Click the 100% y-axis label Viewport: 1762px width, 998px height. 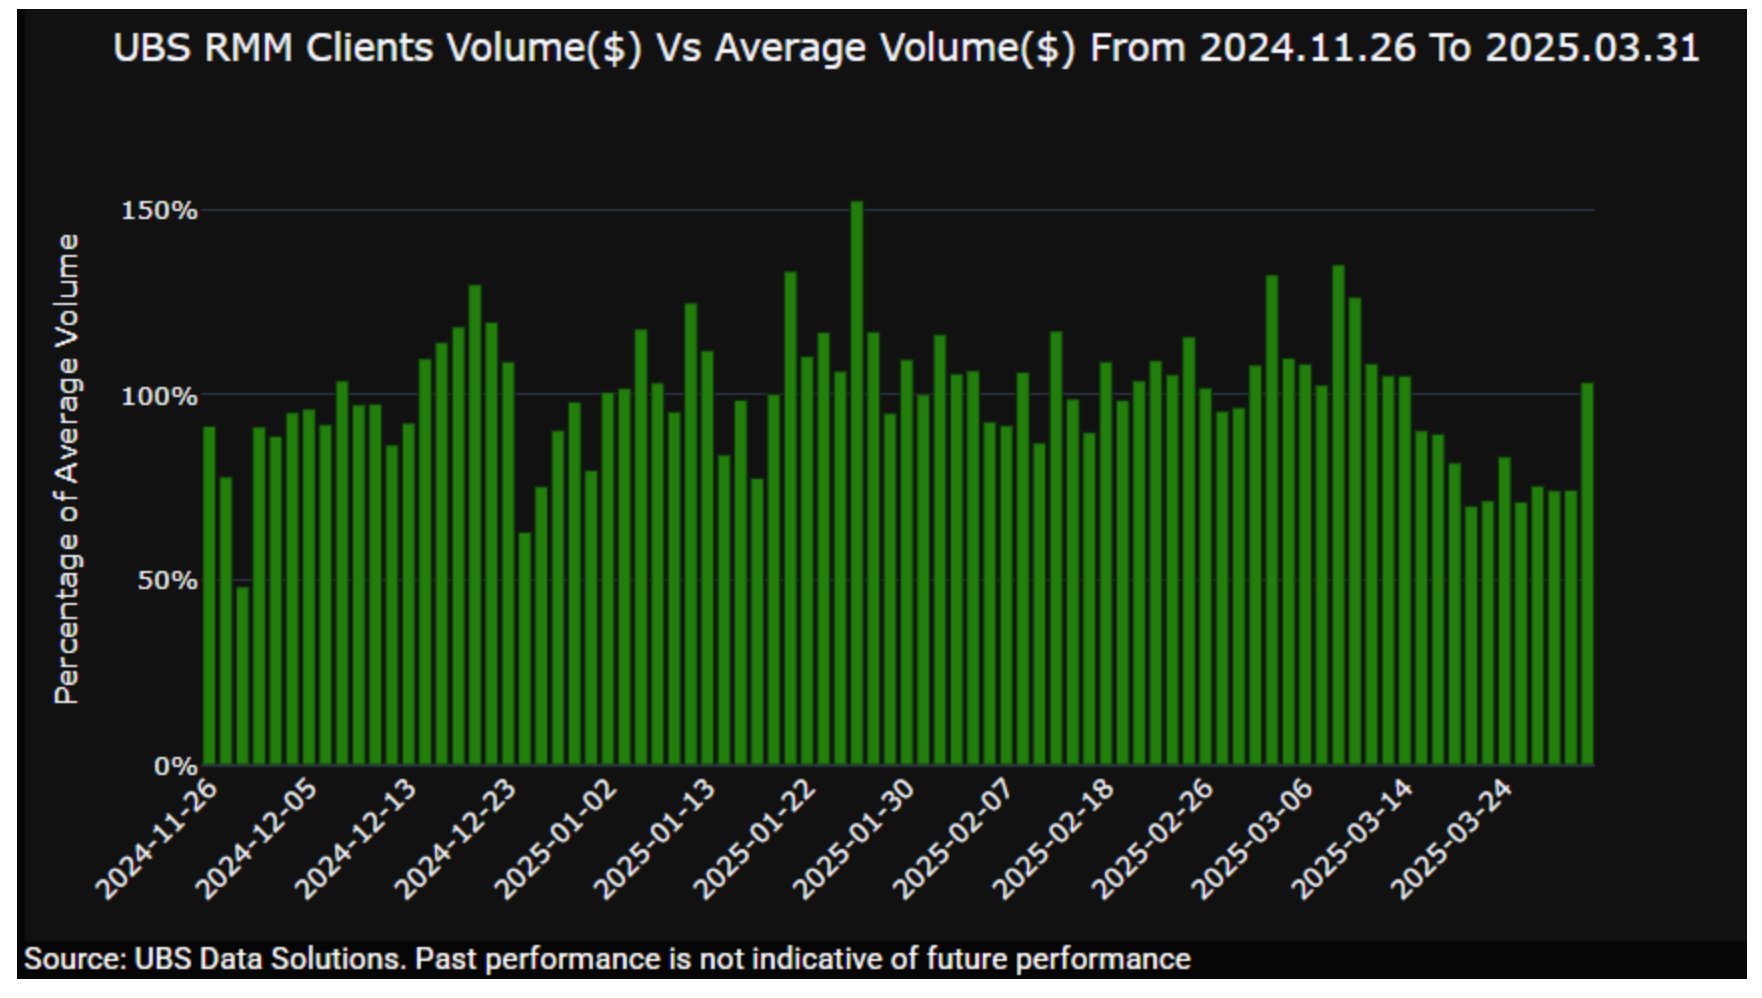[x=159, y=396]
